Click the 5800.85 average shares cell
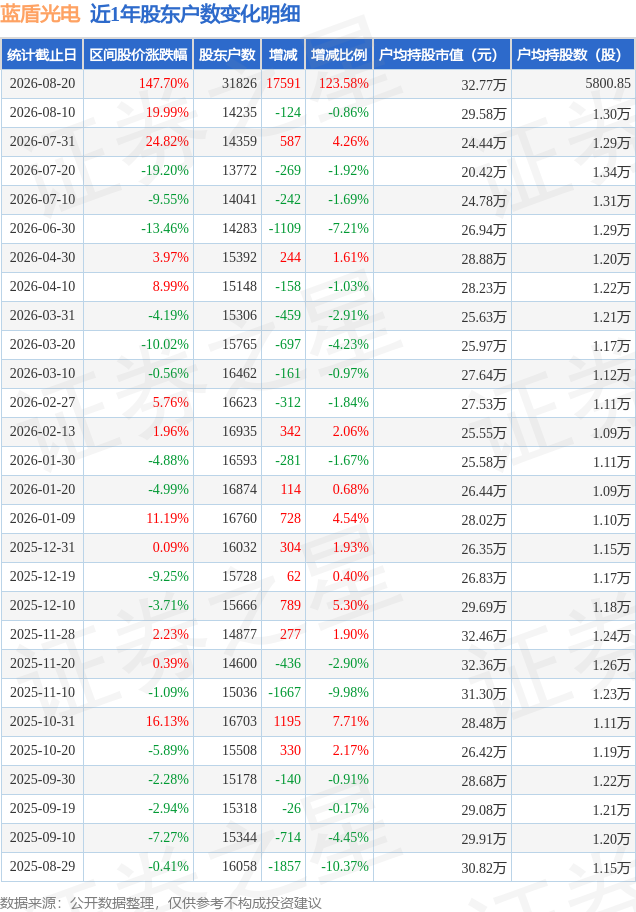Screen dimensions: 636x912 [607, 83]
